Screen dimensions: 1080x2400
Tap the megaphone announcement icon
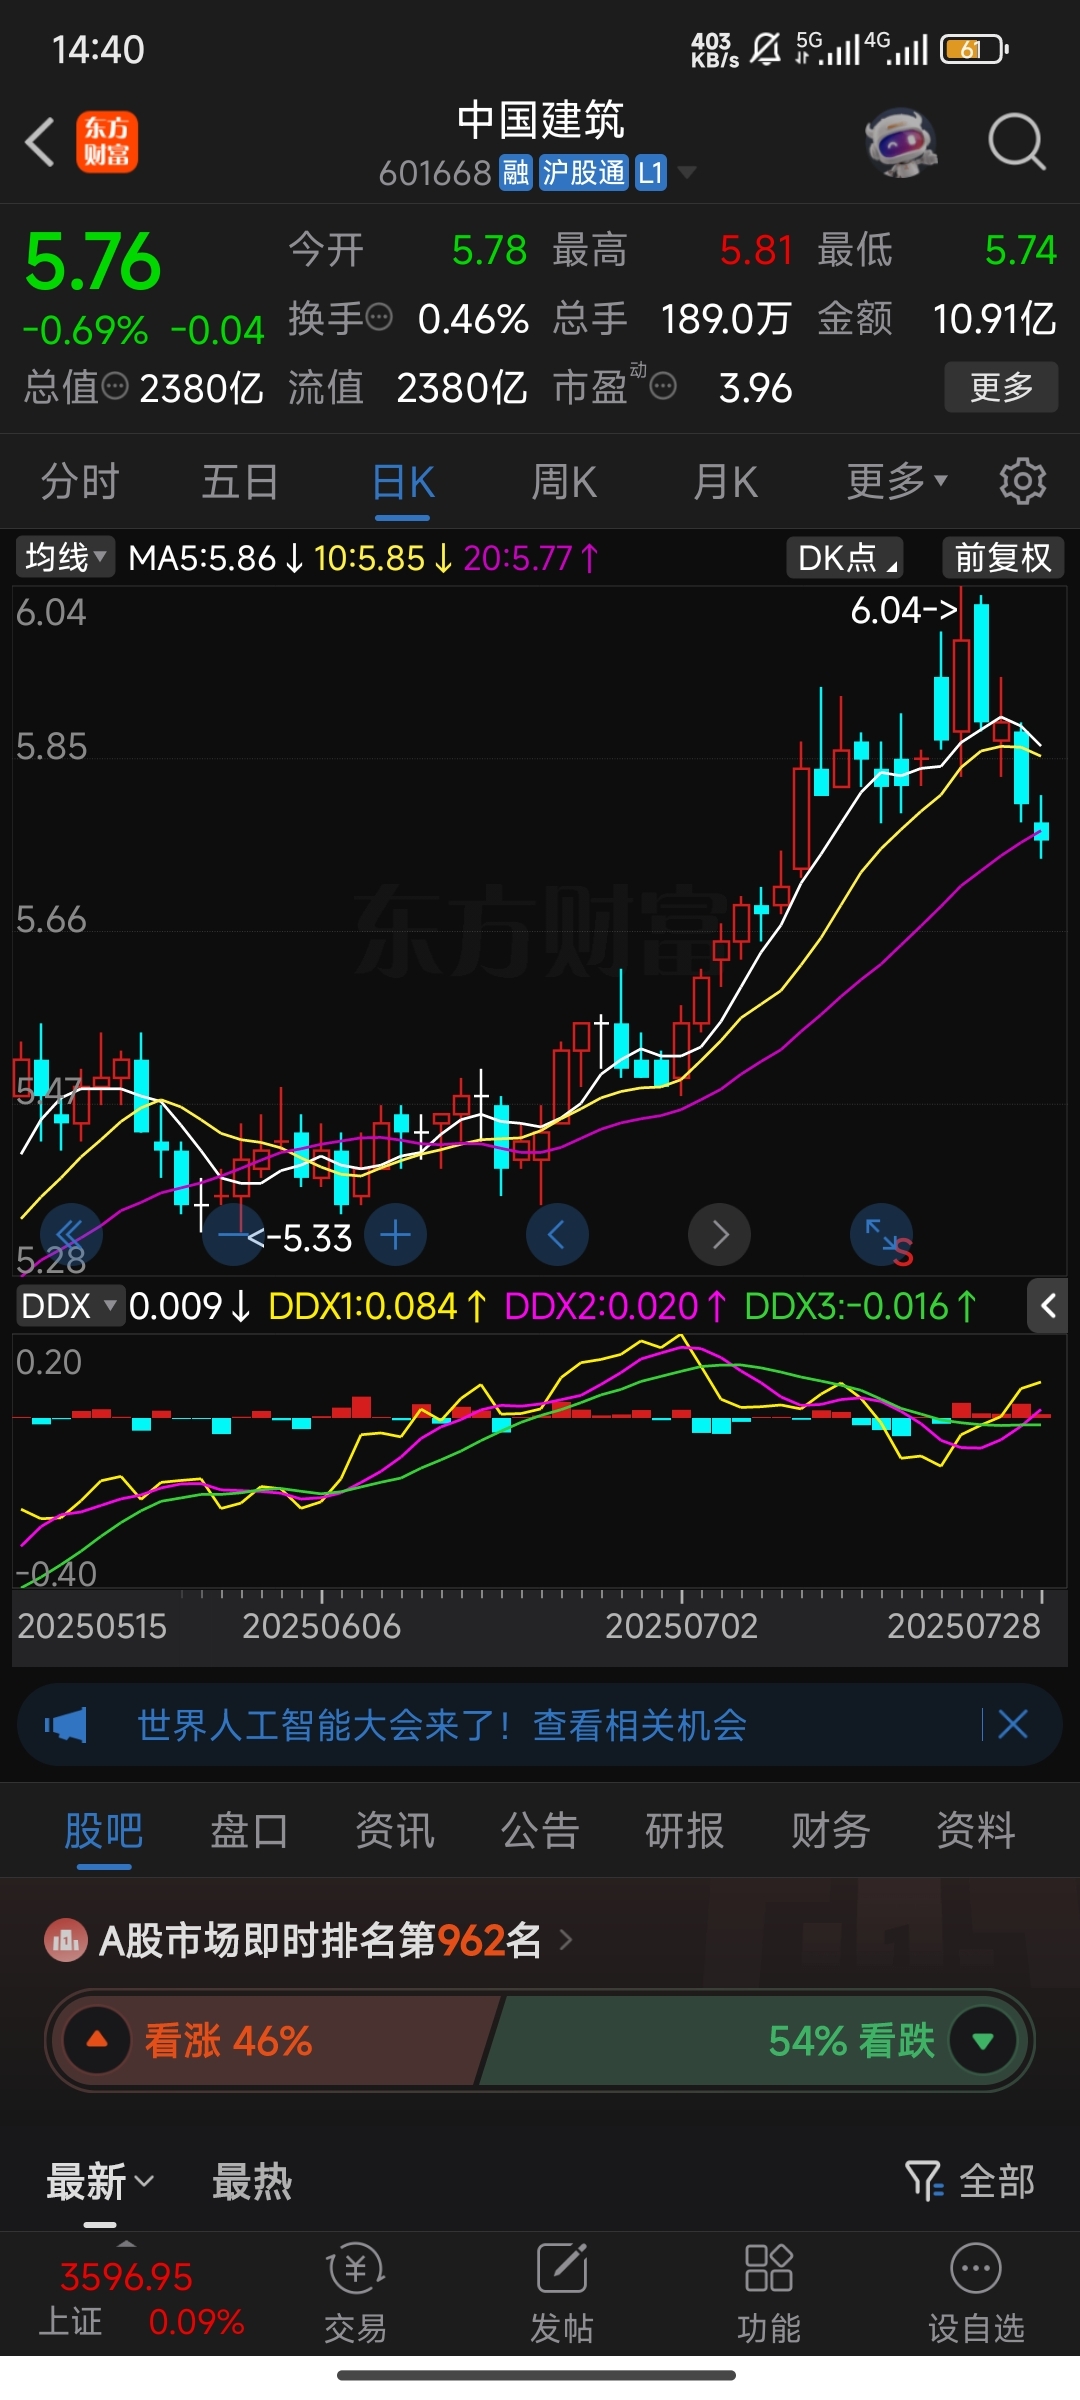[66, 1725]
